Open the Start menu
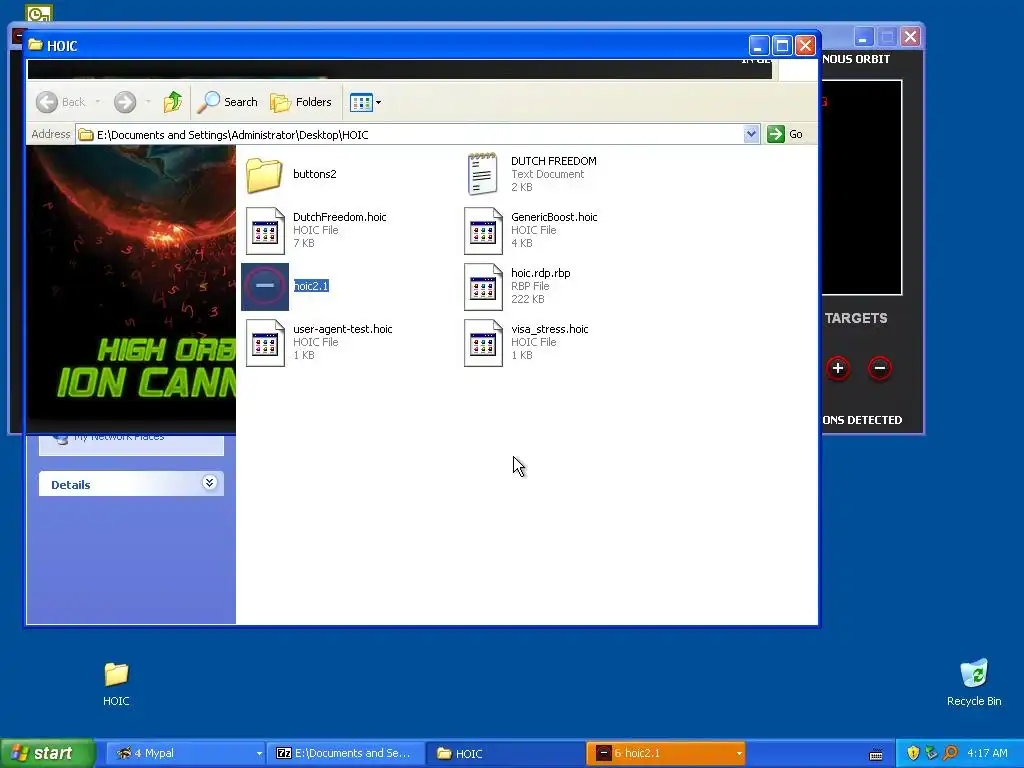This screenshot has height=768, width=1024. (x=48, y=753)
